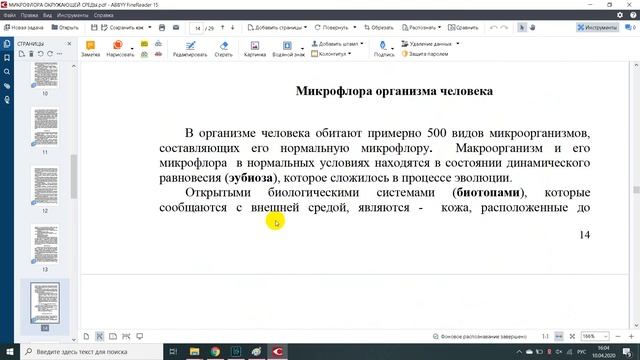640x360 pixels.
Task: Click the Watermark (Водяной знак) icon
Action: pyautogui.click(x=287, y=45)
